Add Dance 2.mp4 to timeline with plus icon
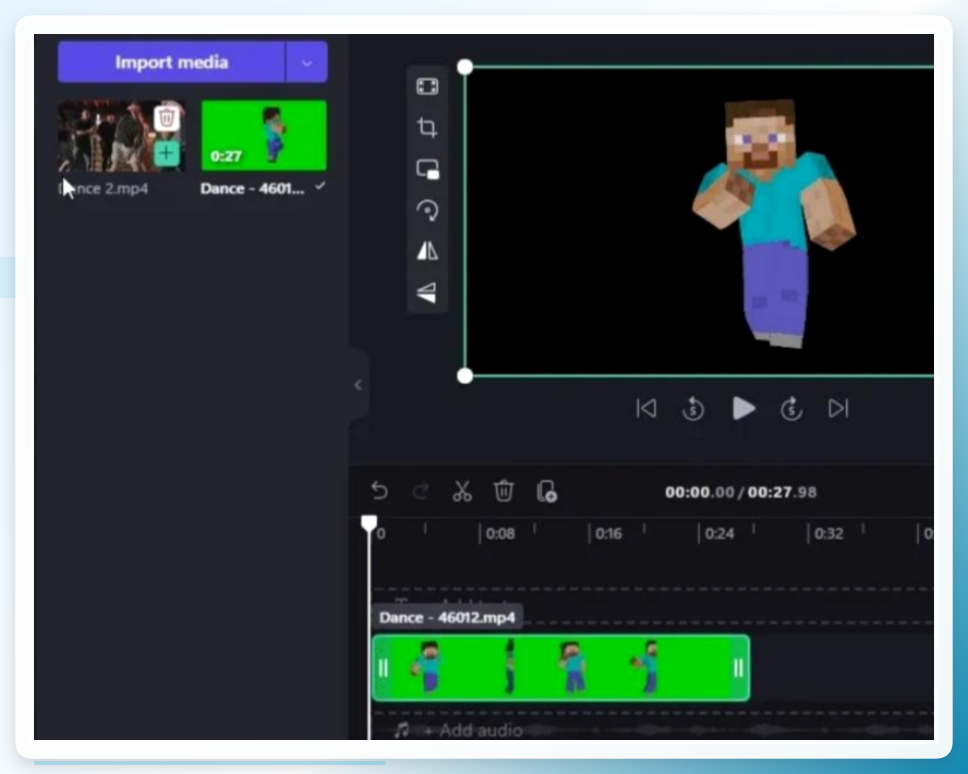Image resolution: width=968 pixels, height=774 pixels. (x=166, y=153)
